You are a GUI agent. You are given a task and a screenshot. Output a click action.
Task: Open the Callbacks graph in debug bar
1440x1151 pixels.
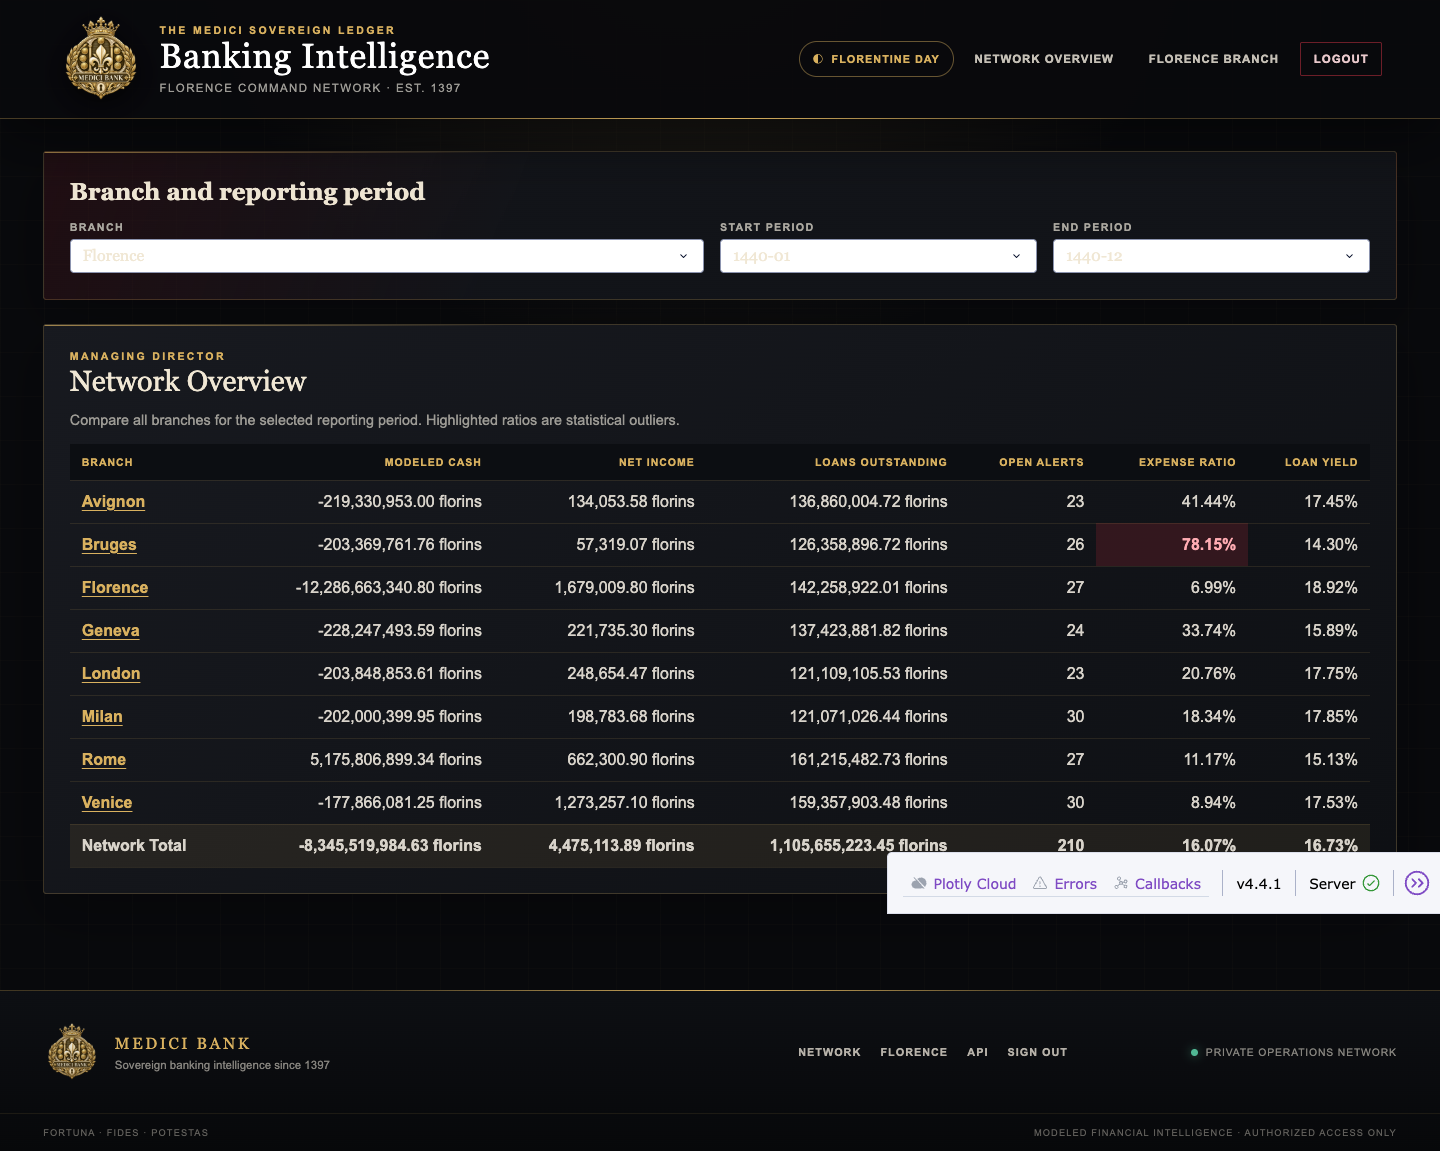coord(1158,884)
